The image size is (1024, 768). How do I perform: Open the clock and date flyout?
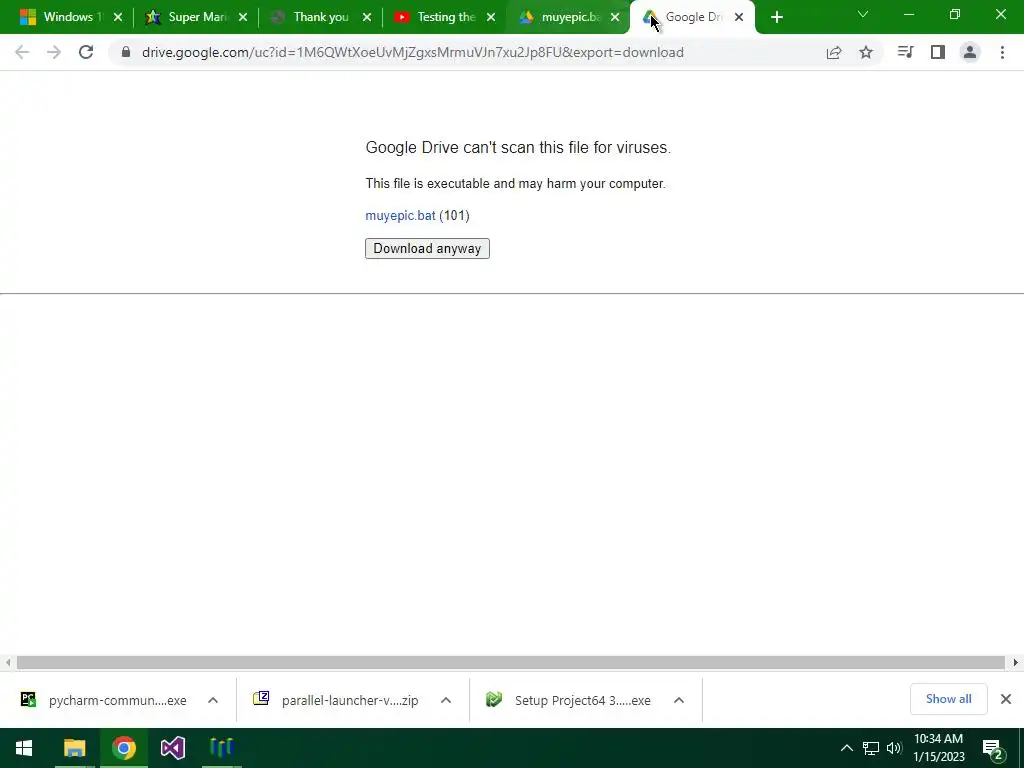(938, 748)
